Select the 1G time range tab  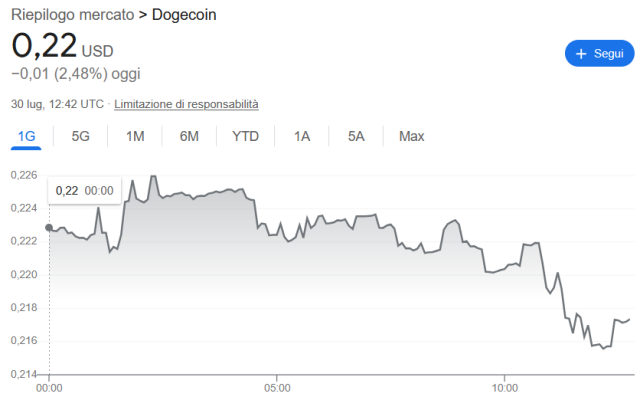(x=26, y=136)
